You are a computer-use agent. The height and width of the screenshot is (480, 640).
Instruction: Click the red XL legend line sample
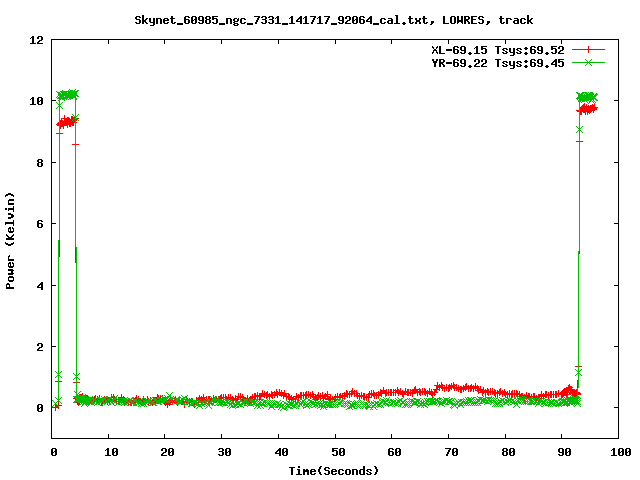pyautogui.click(x=589, y=49)
